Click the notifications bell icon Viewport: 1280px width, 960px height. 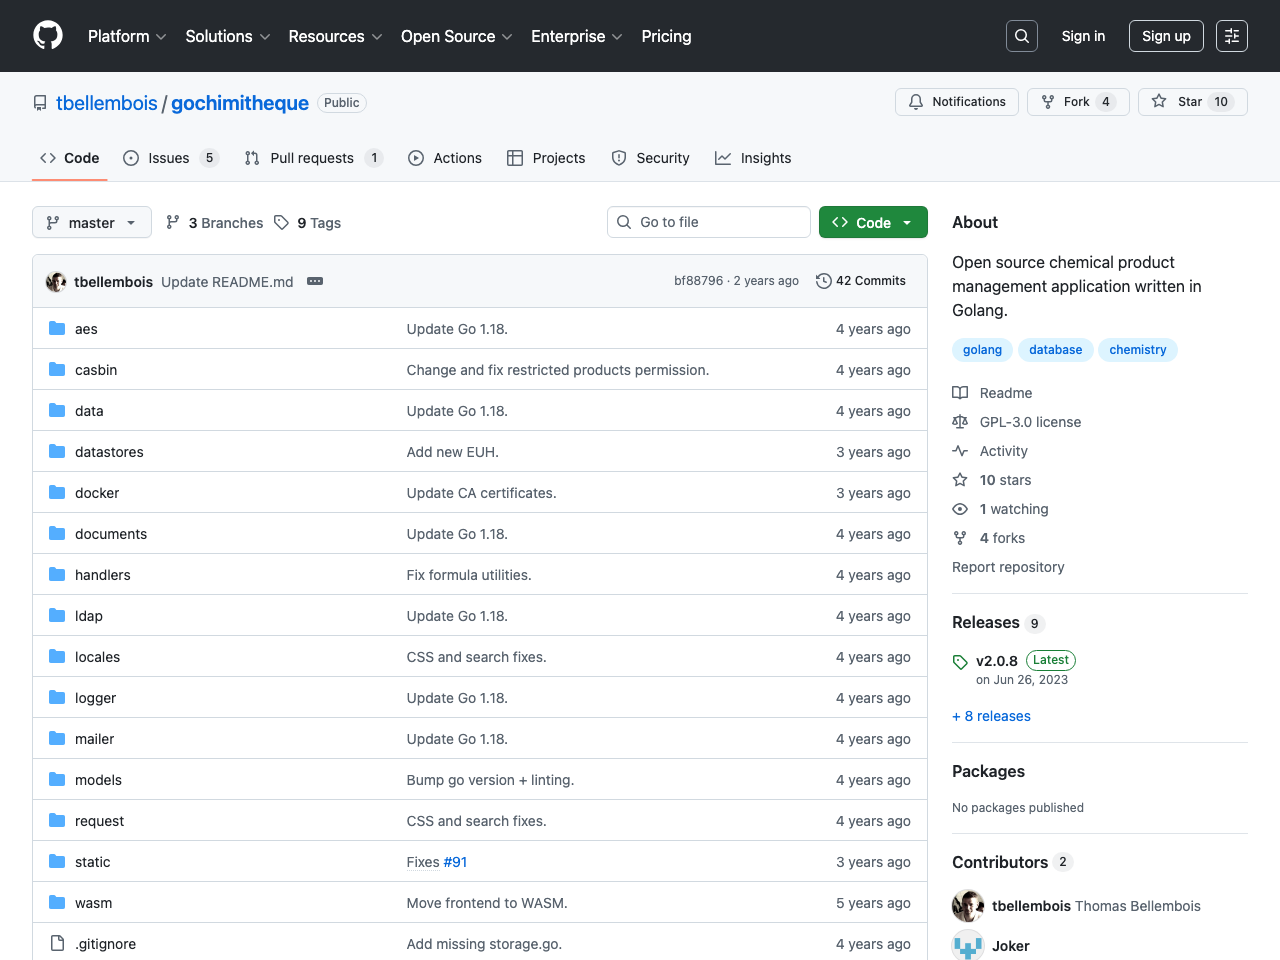(915, 101)
